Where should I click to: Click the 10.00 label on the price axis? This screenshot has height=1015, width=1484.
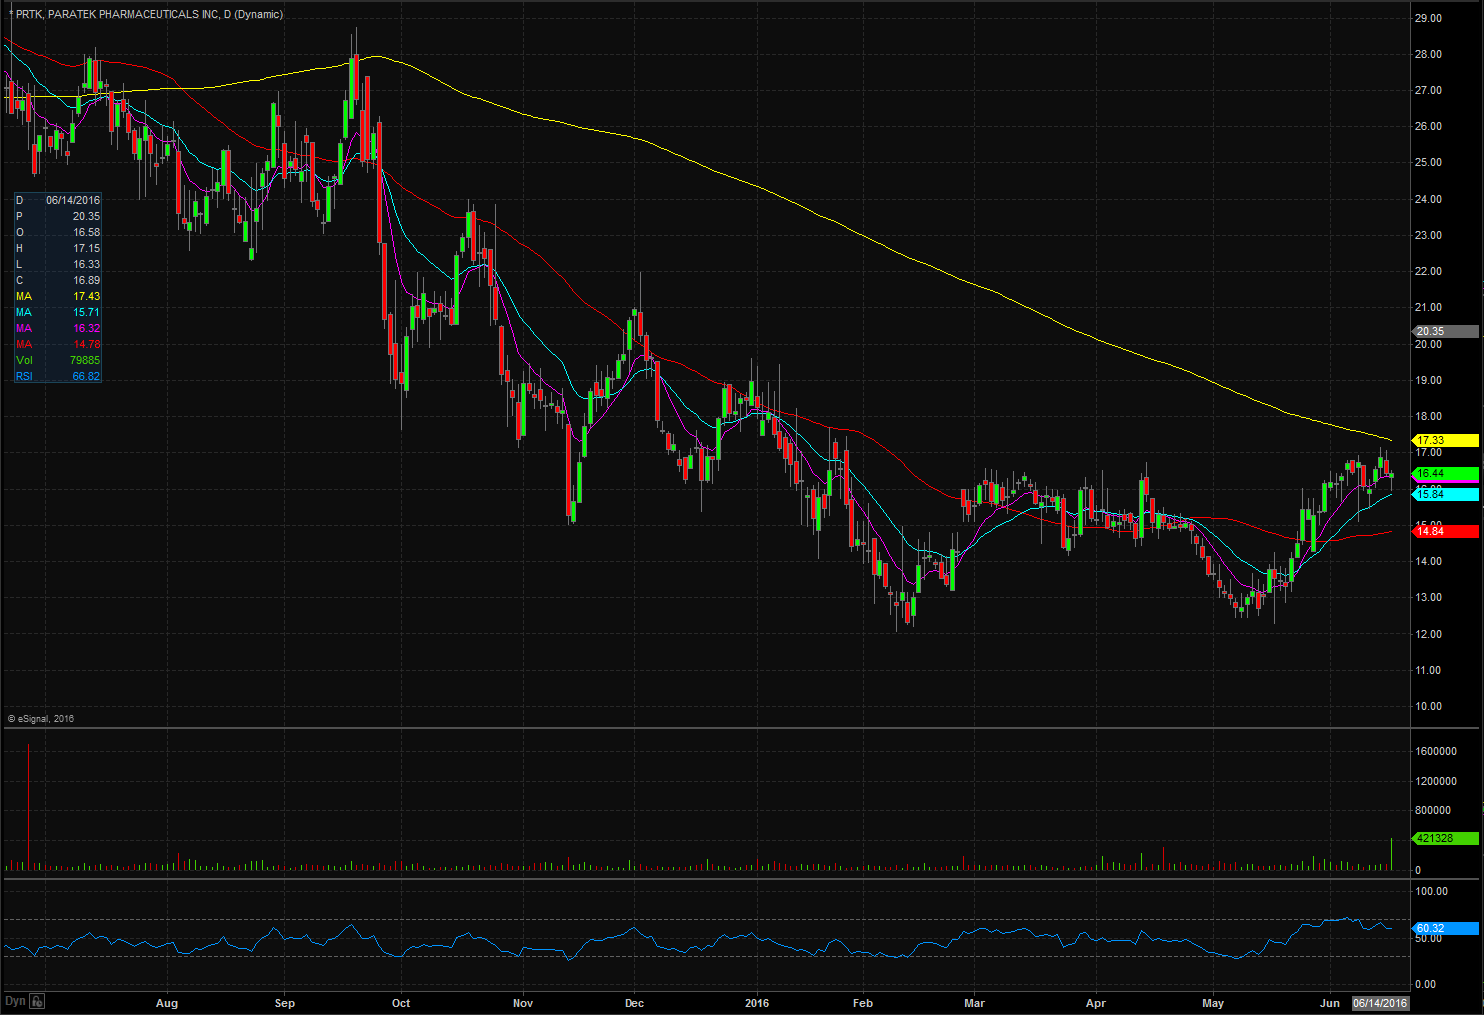pyautogui.click(x=1428, y=706)
